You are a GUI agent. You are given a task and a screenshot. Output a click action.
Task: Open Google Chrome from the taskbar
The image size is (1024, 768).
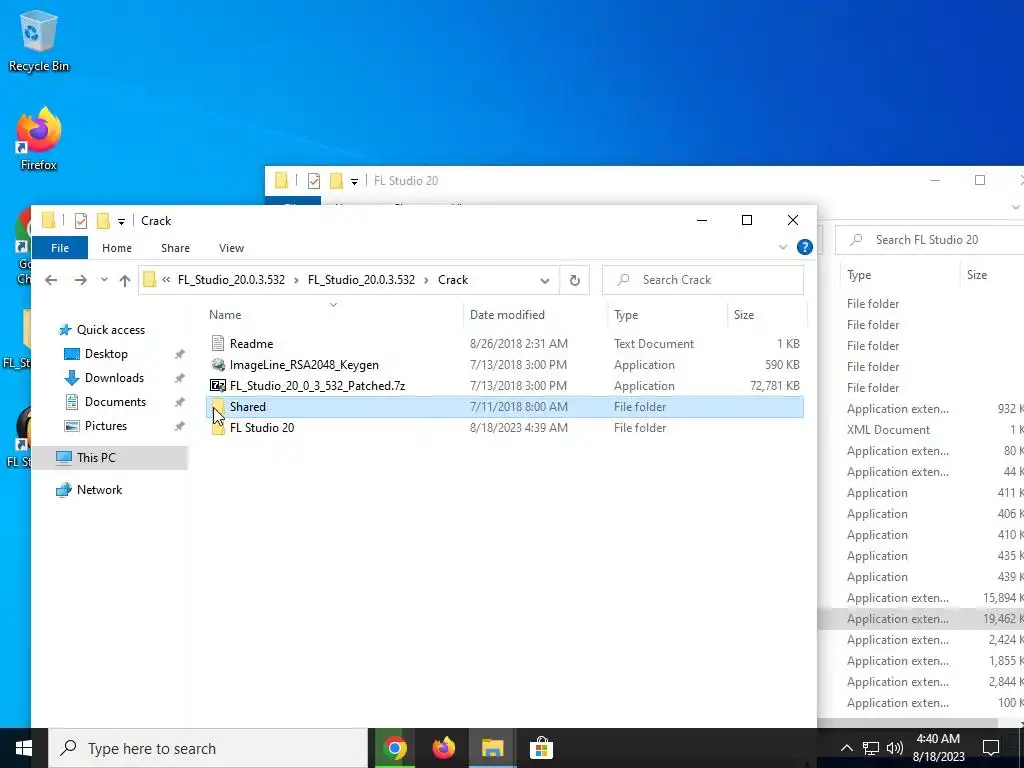[394, 748]
